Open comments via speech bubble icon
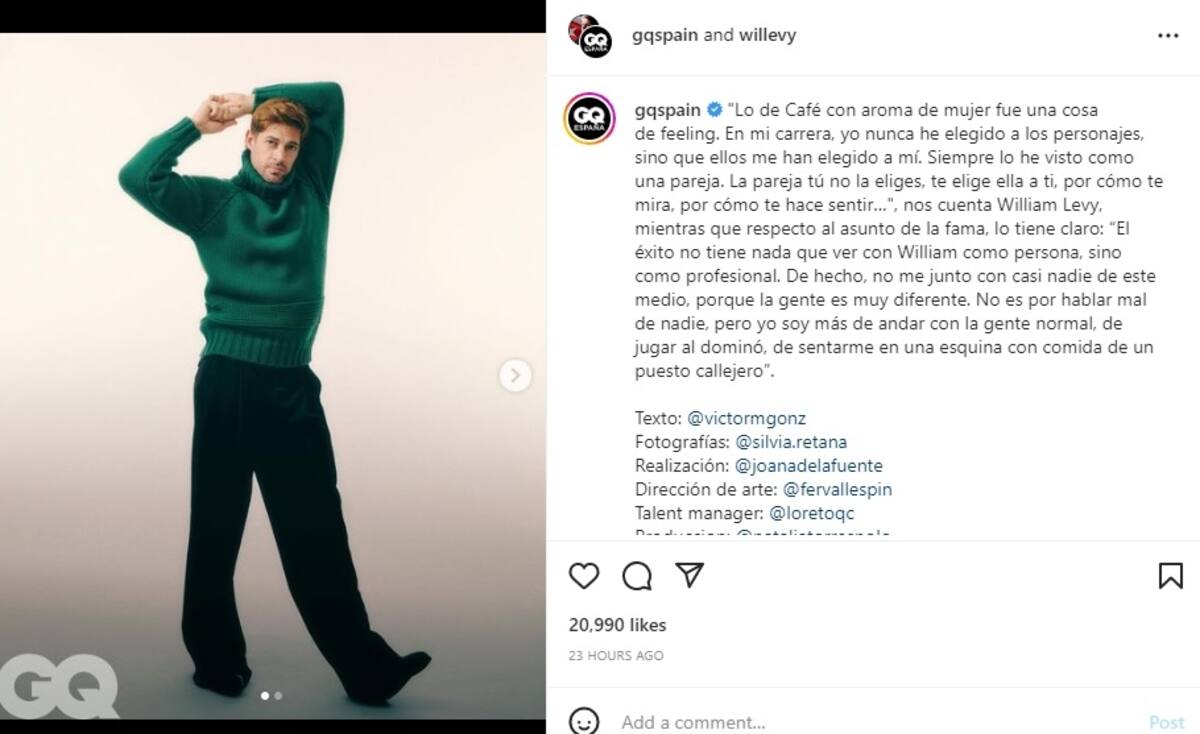The image size is (1200, 734). coord(637,575)
